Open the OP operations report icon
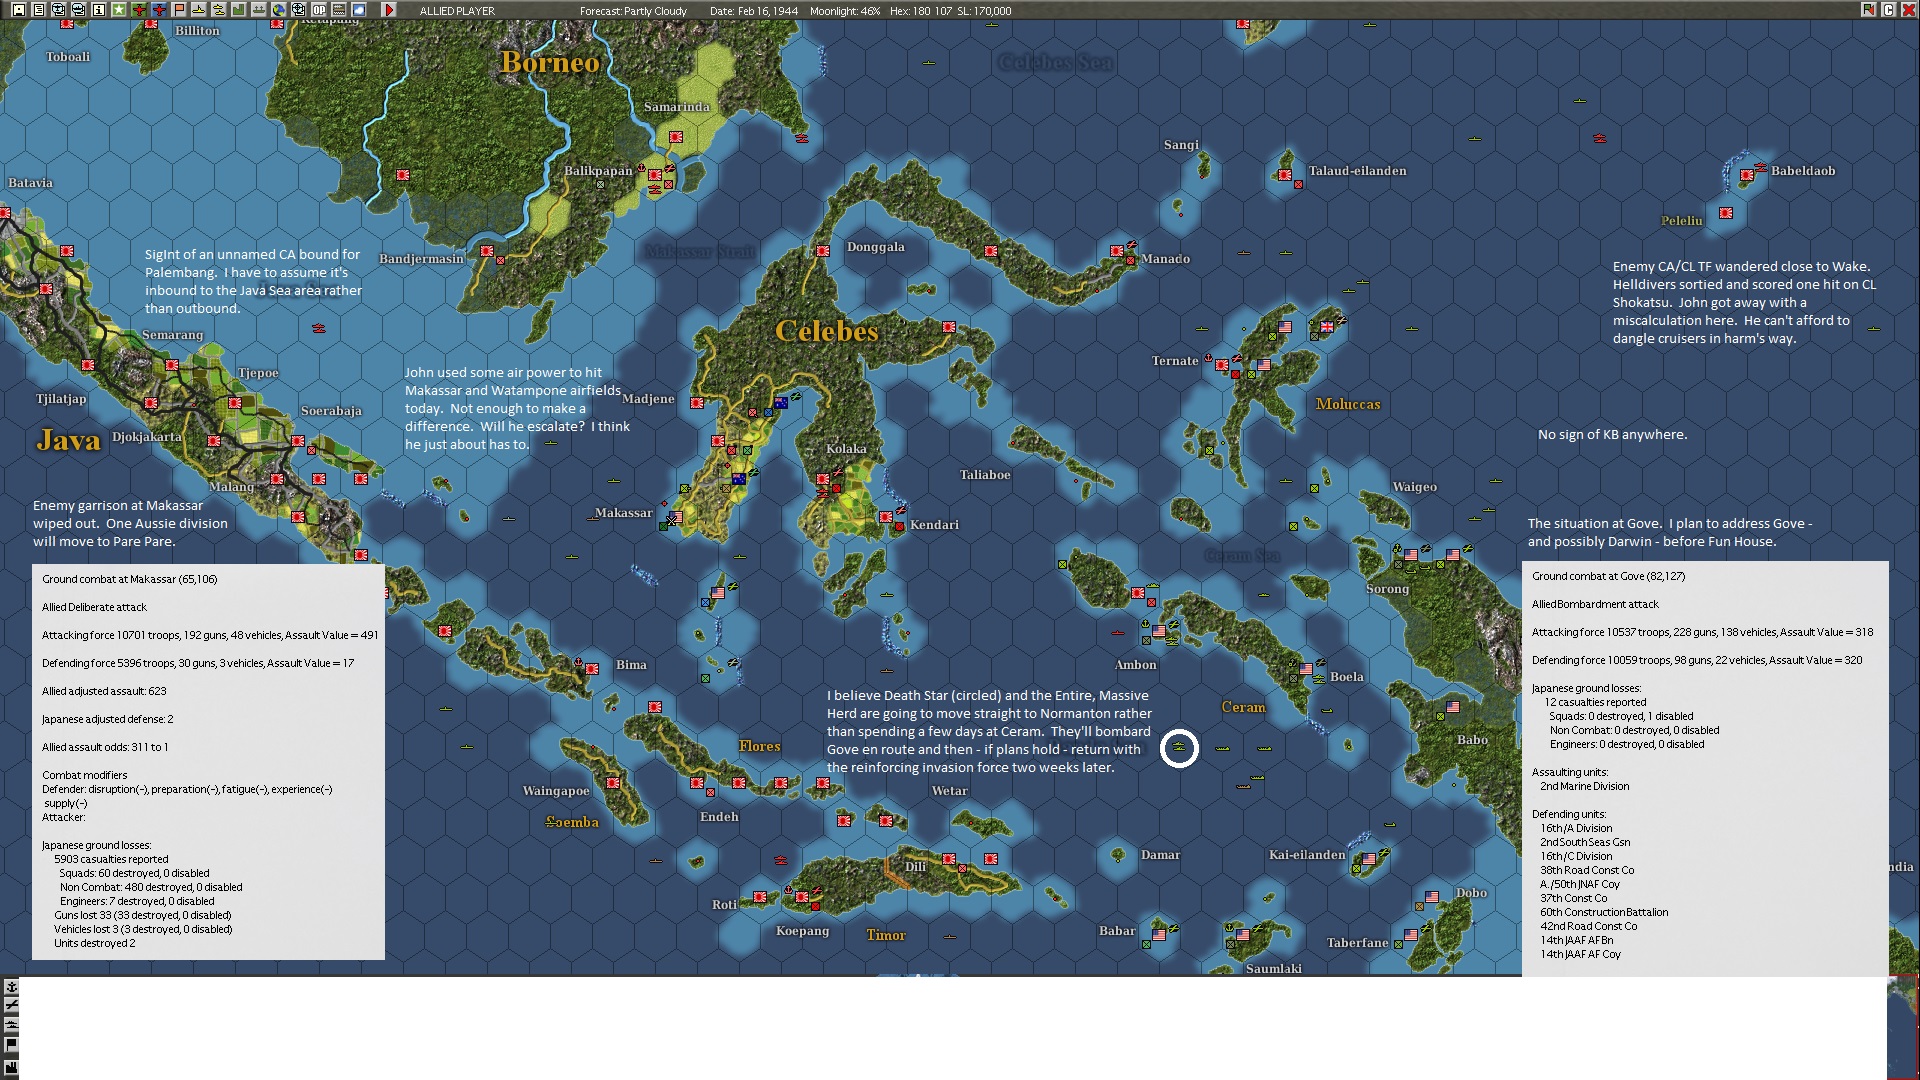This screenshot has height=1080, width=1920. click(318, 10)
